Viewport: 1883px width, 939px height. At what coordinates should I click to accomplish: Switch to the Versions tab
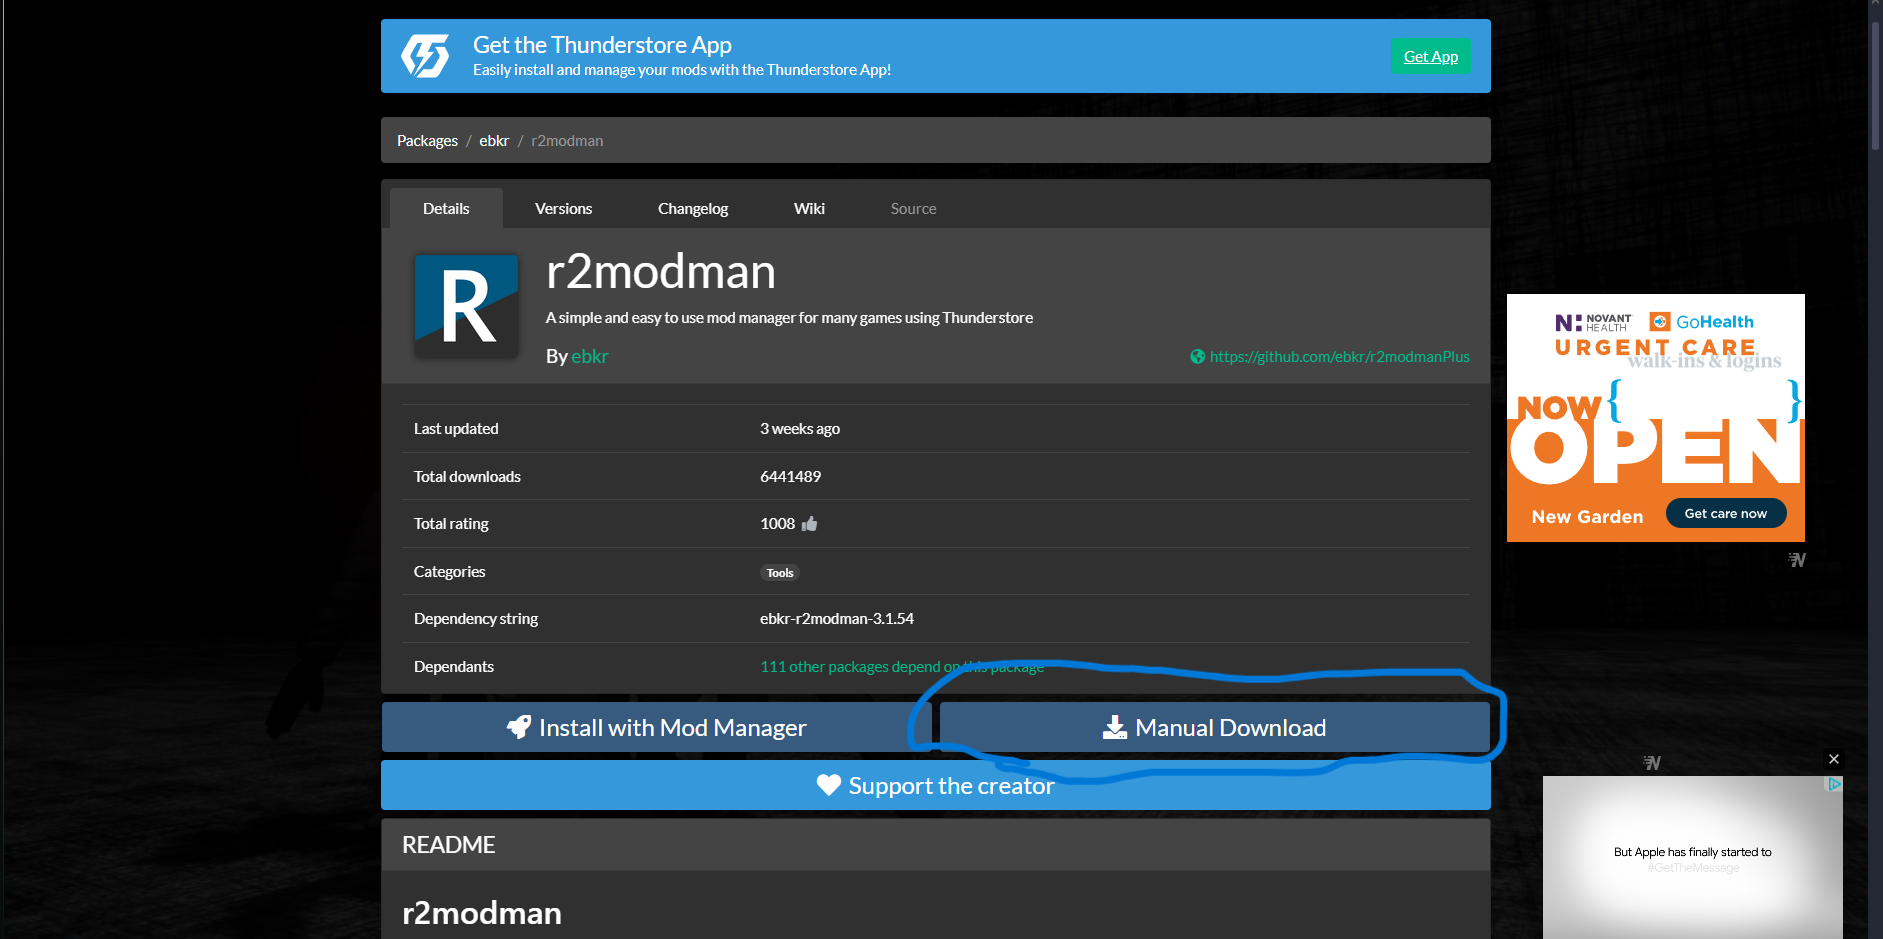click(564, 208)
